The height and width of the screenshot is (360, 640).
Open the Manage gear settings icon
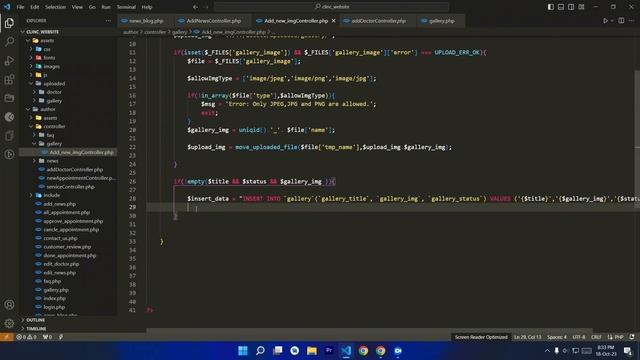click(9, 323)
